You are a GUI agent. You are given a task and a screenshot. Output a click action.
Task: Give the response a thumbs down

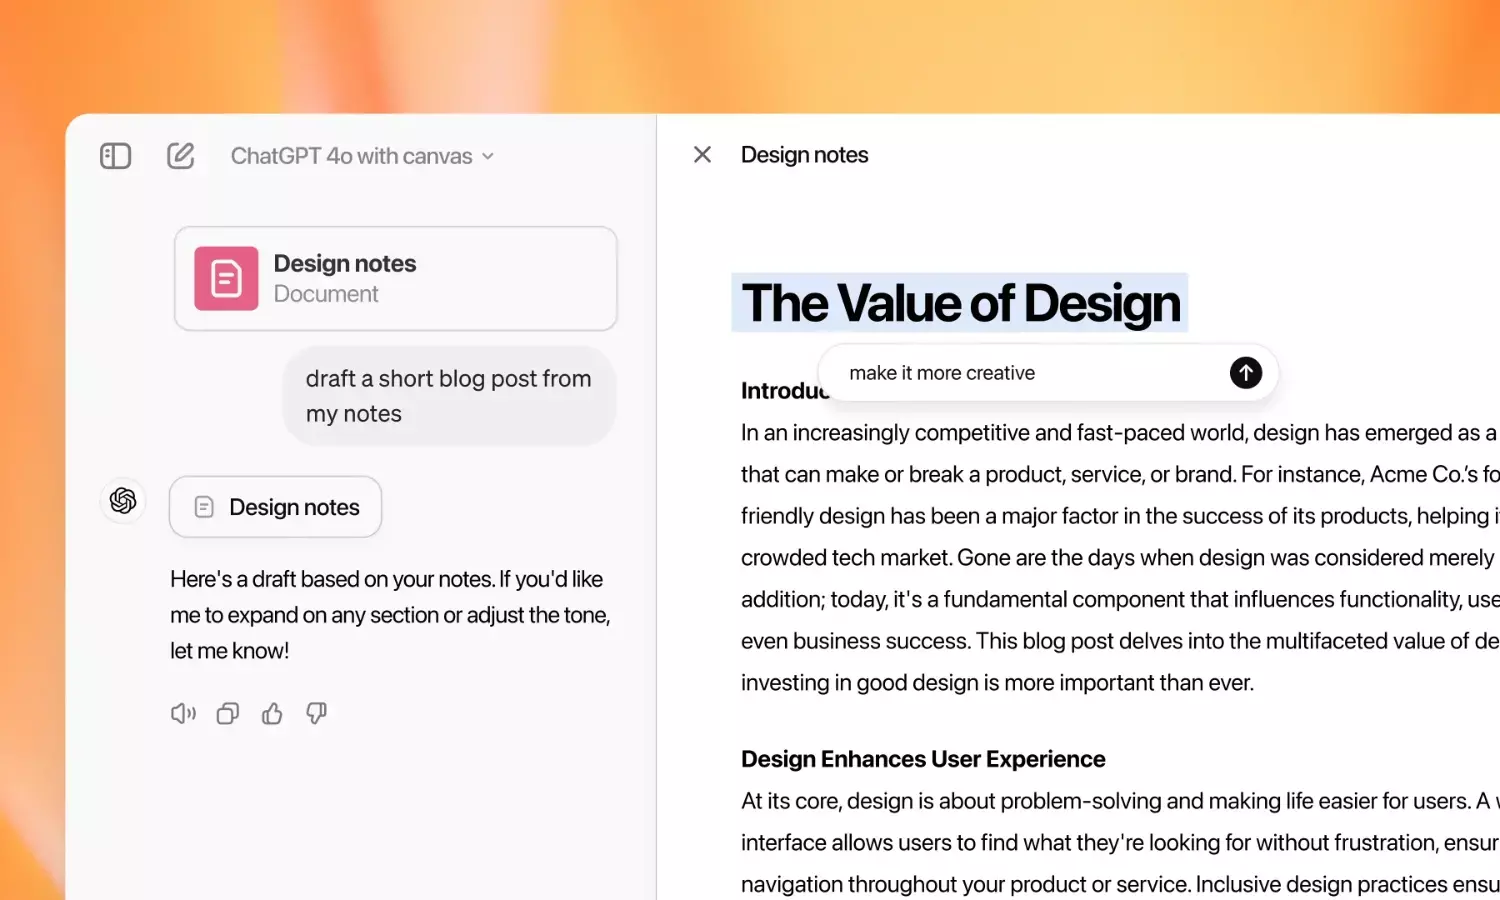316,713
